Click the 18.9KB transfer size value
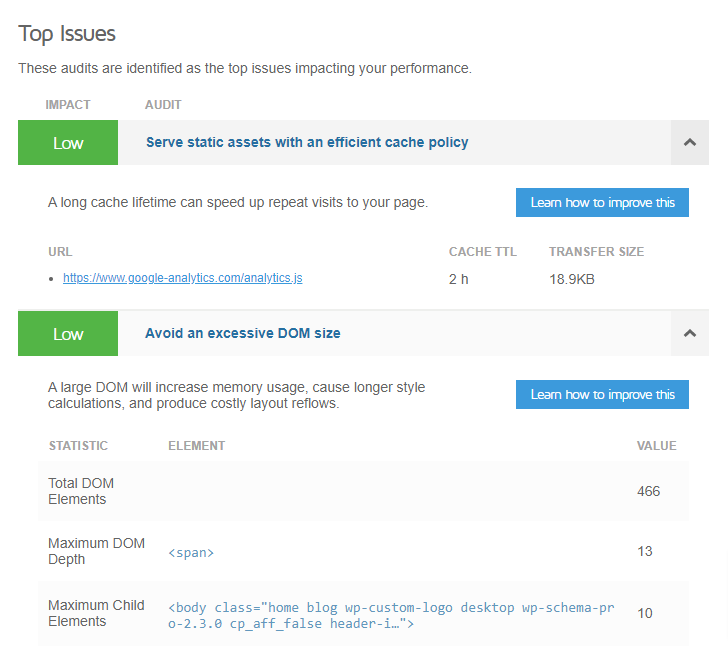728x658 pixels. [572, 279]
